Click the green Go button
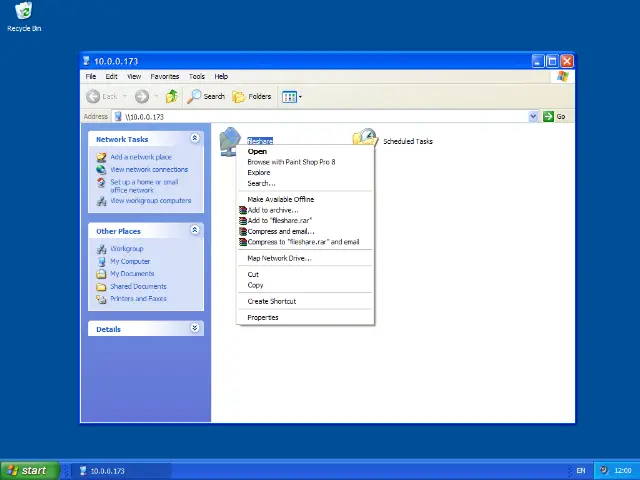640x480 pixels. click(x=554, y=116)
